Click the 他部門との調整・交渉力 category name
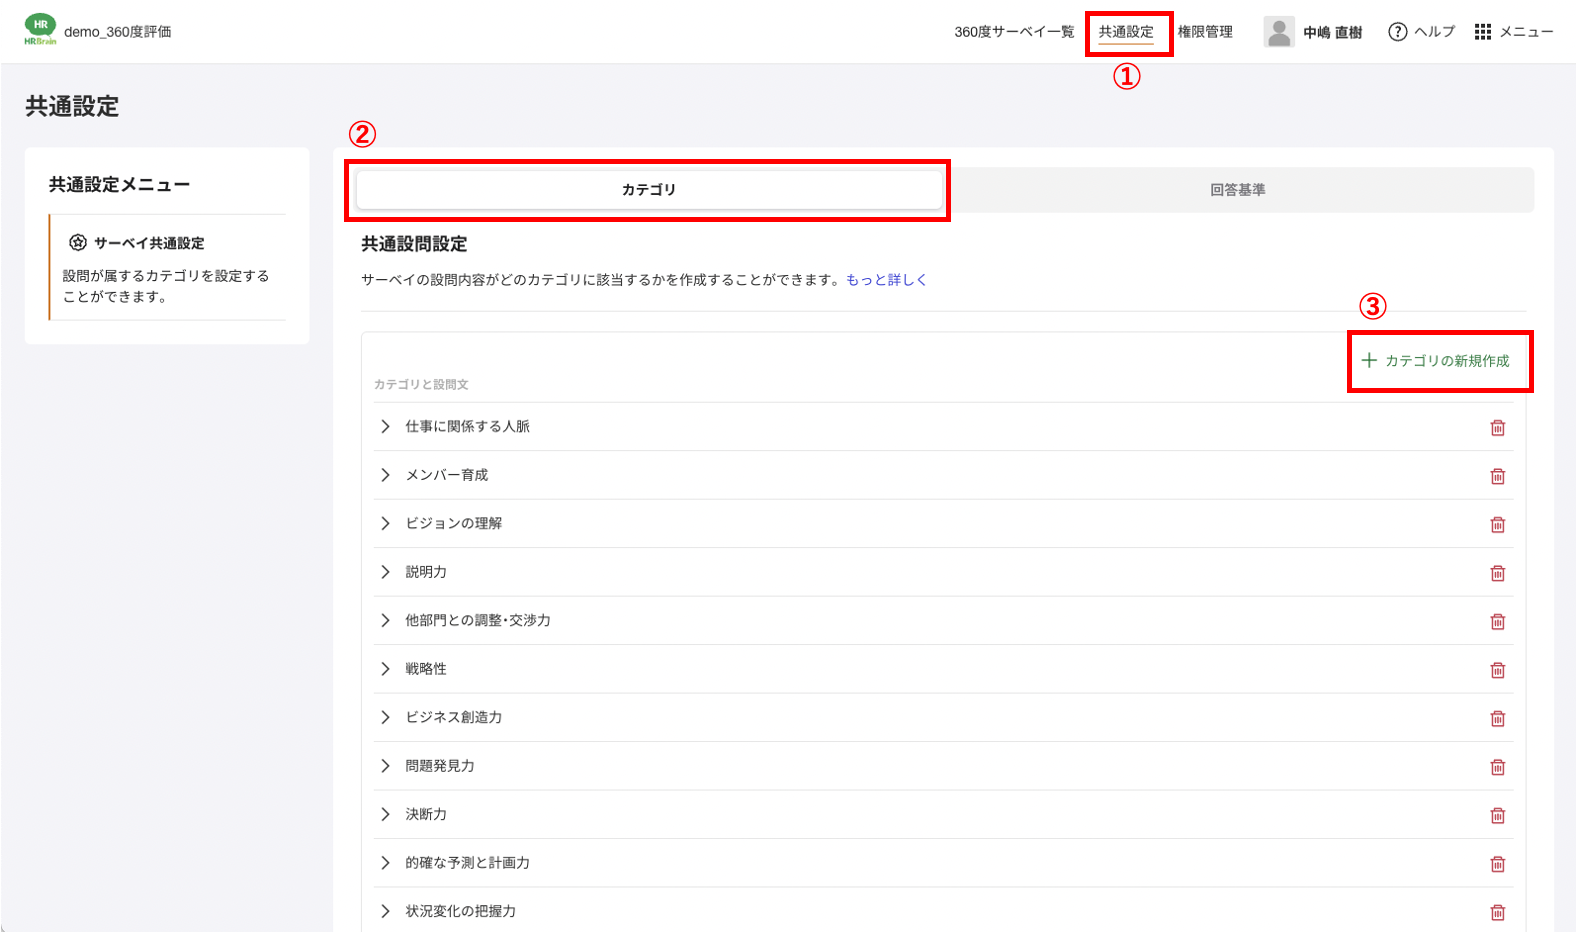Viewport: 1576px width, 932px height. point(478,620)
